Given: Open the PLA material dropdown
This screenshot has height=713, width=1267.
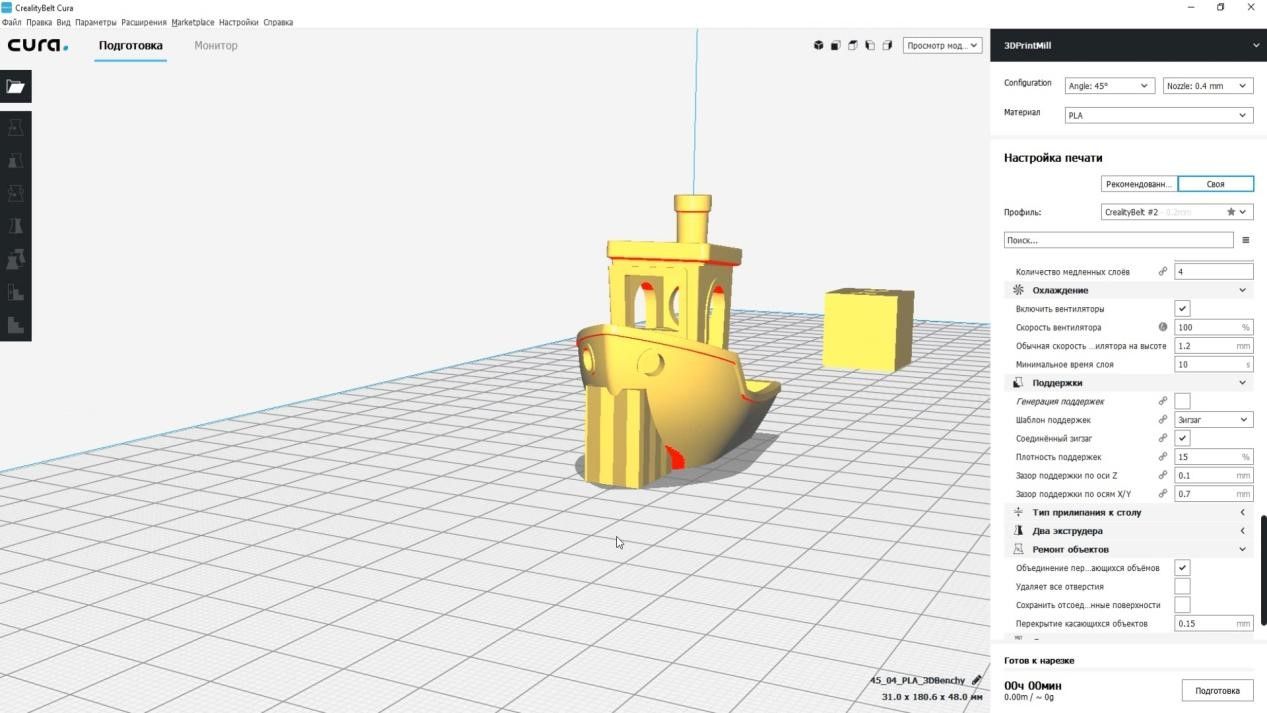Looking at the screenshot, I should (x=1159, y=115).
